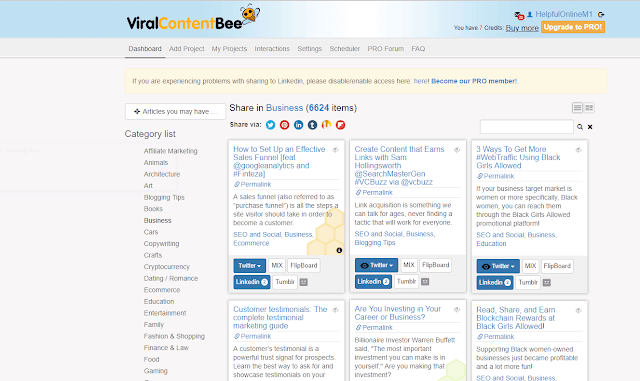
Task: Select Finance & Law category
Action: [166, 348]
